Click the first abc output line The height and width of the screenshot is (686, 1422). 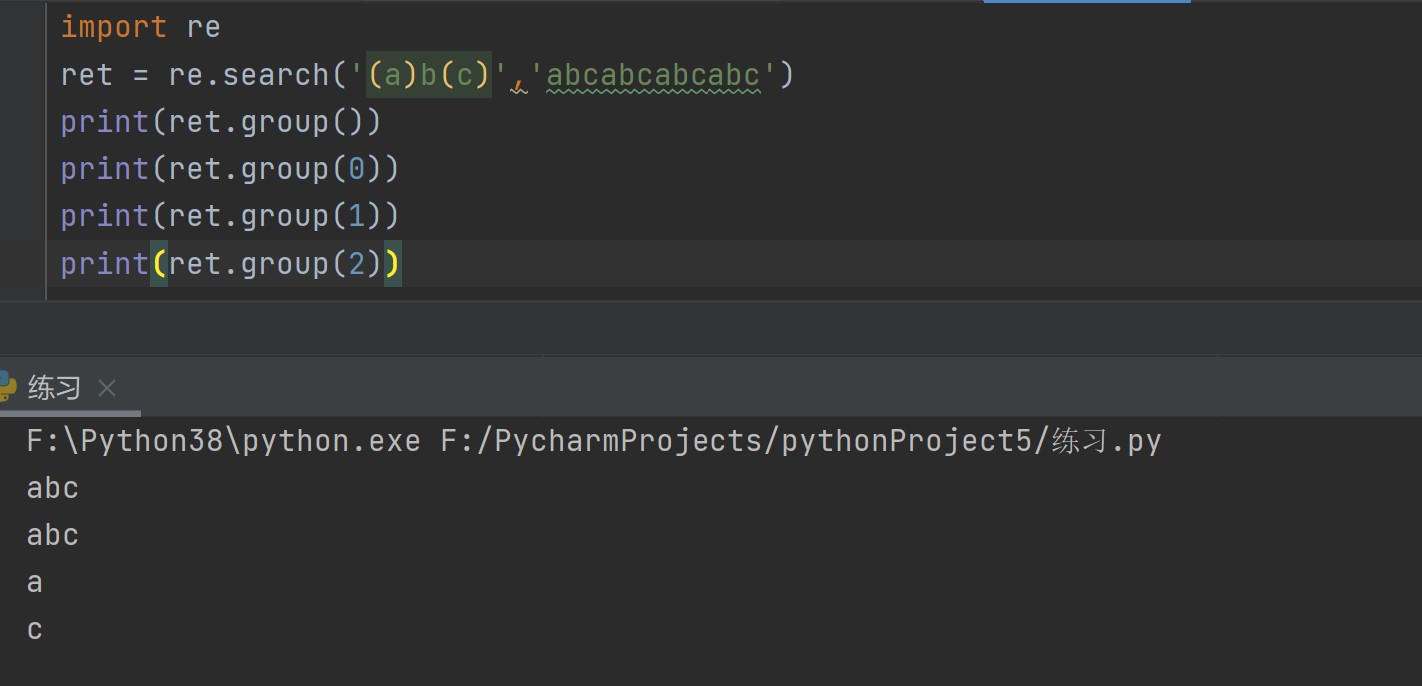[53, 488]
